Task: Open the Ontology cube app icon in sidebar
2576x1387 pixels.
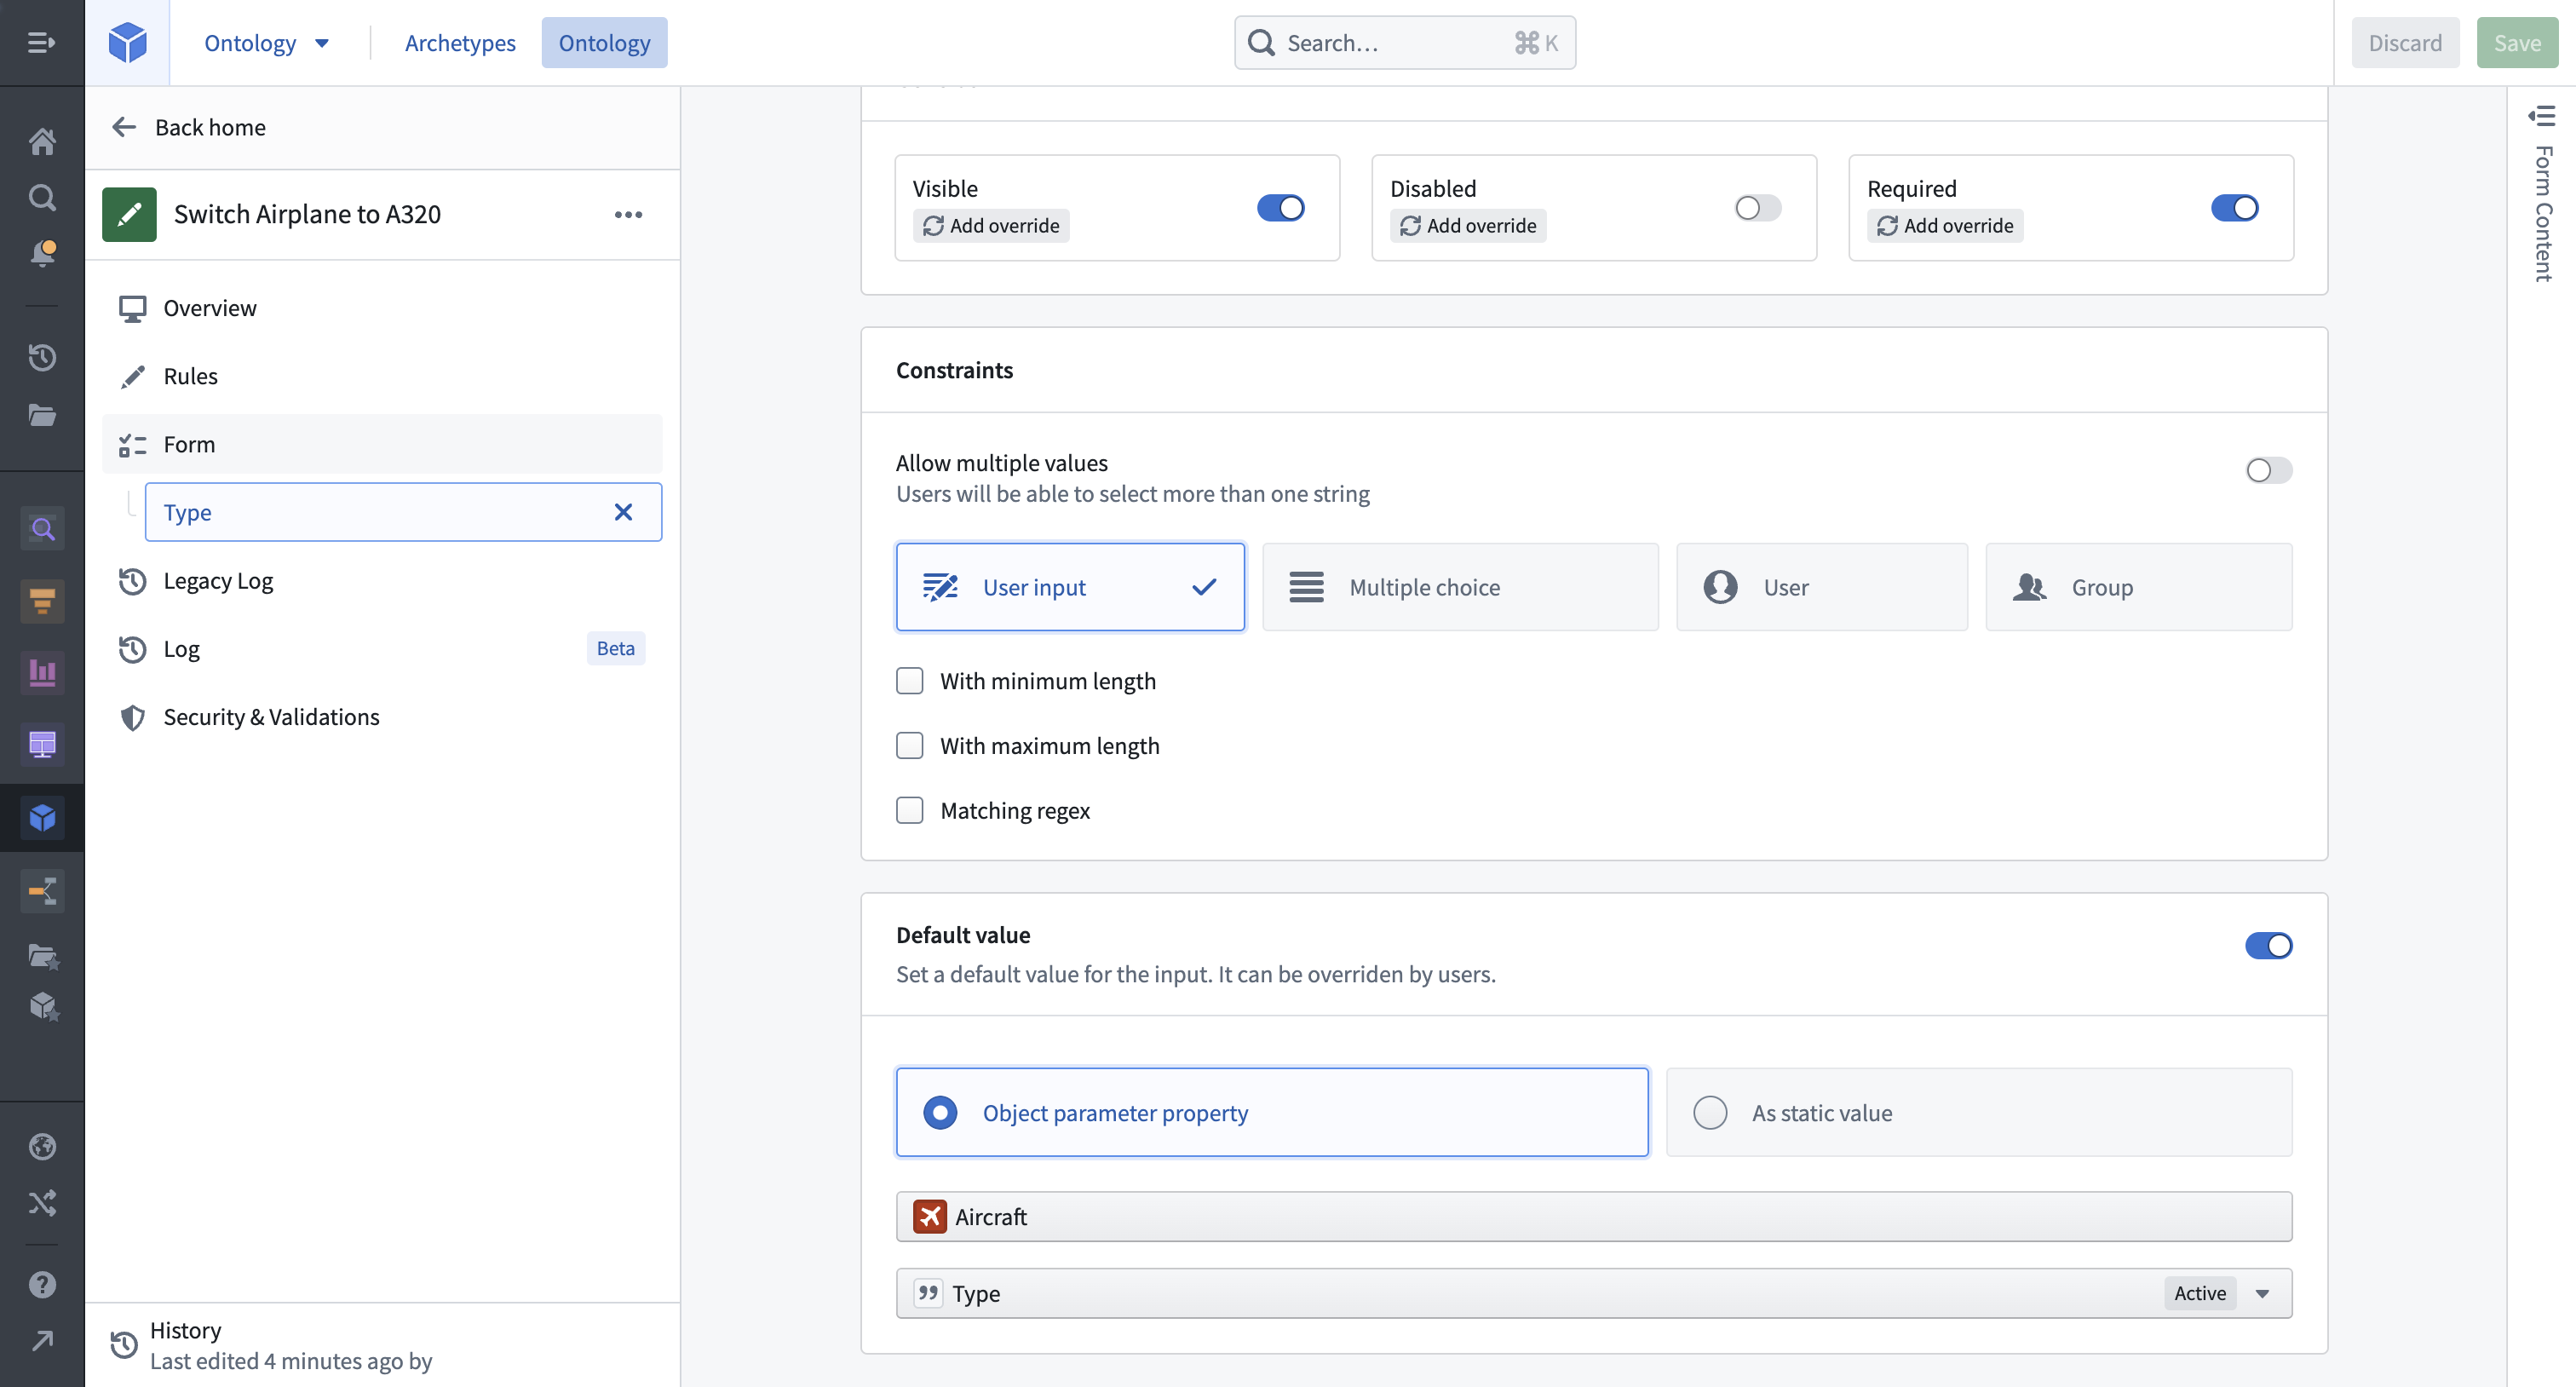Action: click(x=42, y=817)
